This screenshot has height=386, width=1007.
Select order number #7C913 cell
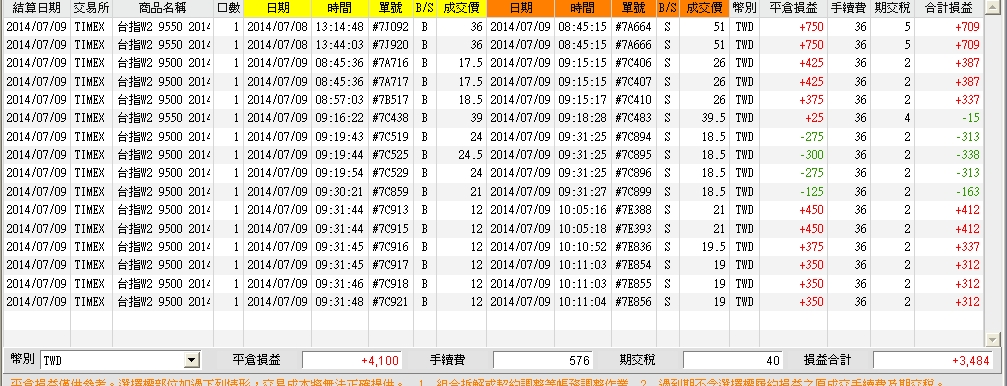point(390,210)
